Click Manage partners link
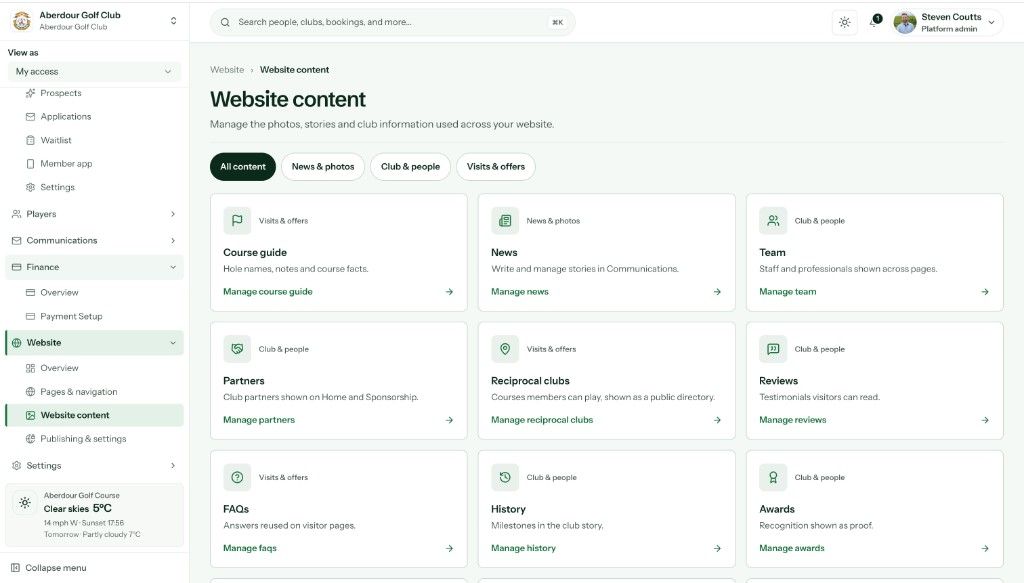The width and height of the screenshot is (1024, 583). coord(259,420)
